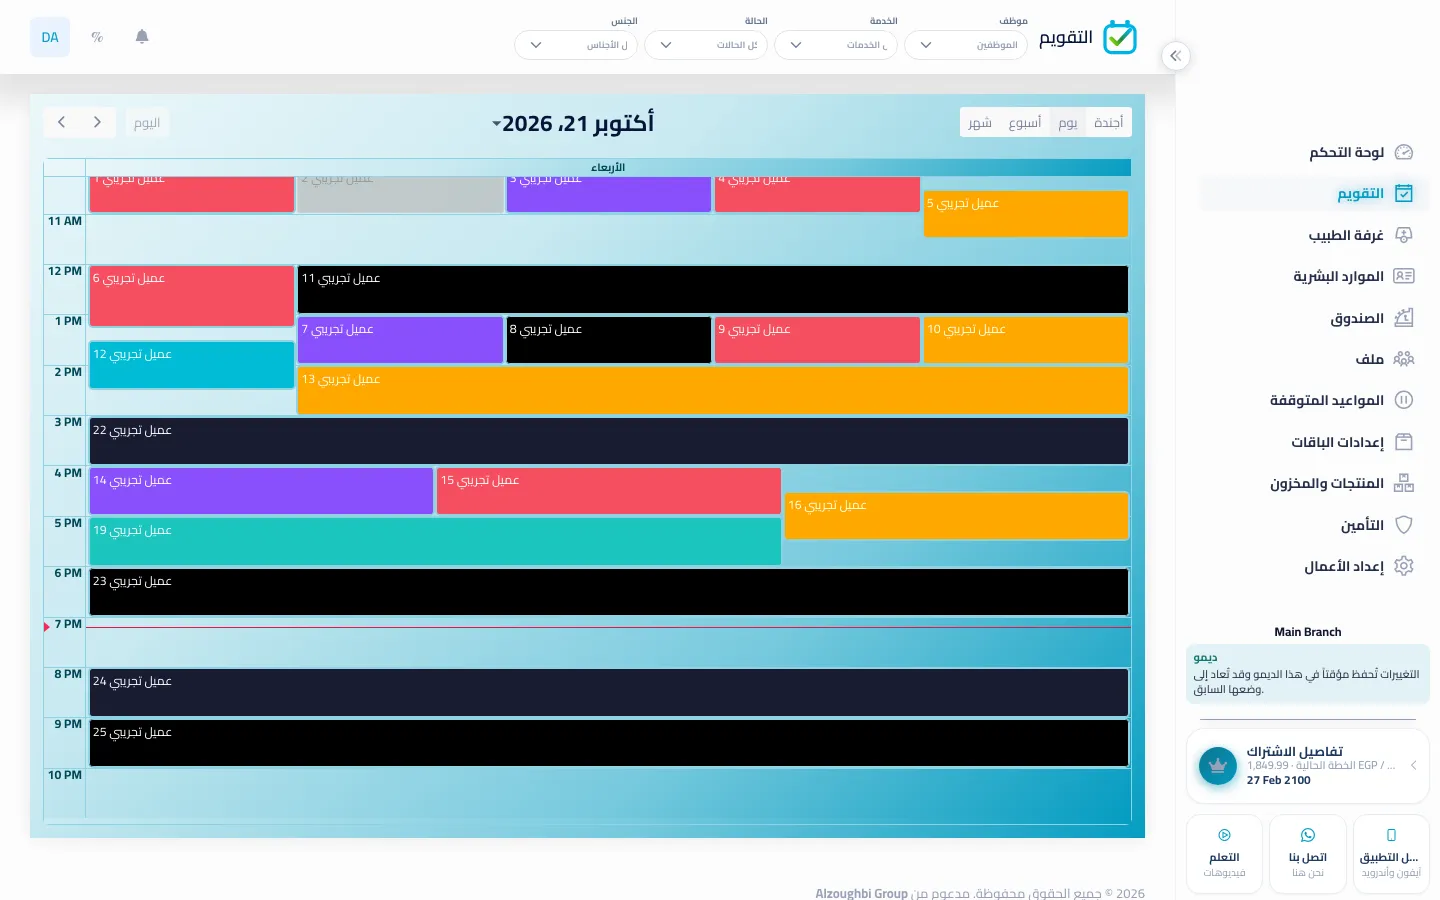
Task: Open appointment عميل تجريبي 8
Action: pyautogui.click(x=609, y=340)
